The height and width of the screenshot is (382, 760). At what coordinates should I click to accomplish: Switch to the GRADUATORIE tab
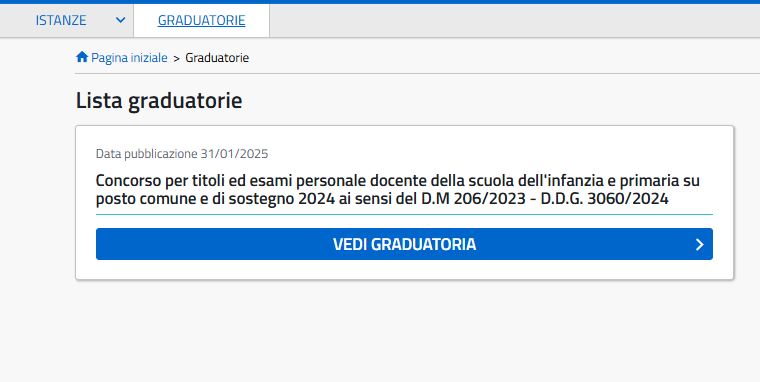202,20
